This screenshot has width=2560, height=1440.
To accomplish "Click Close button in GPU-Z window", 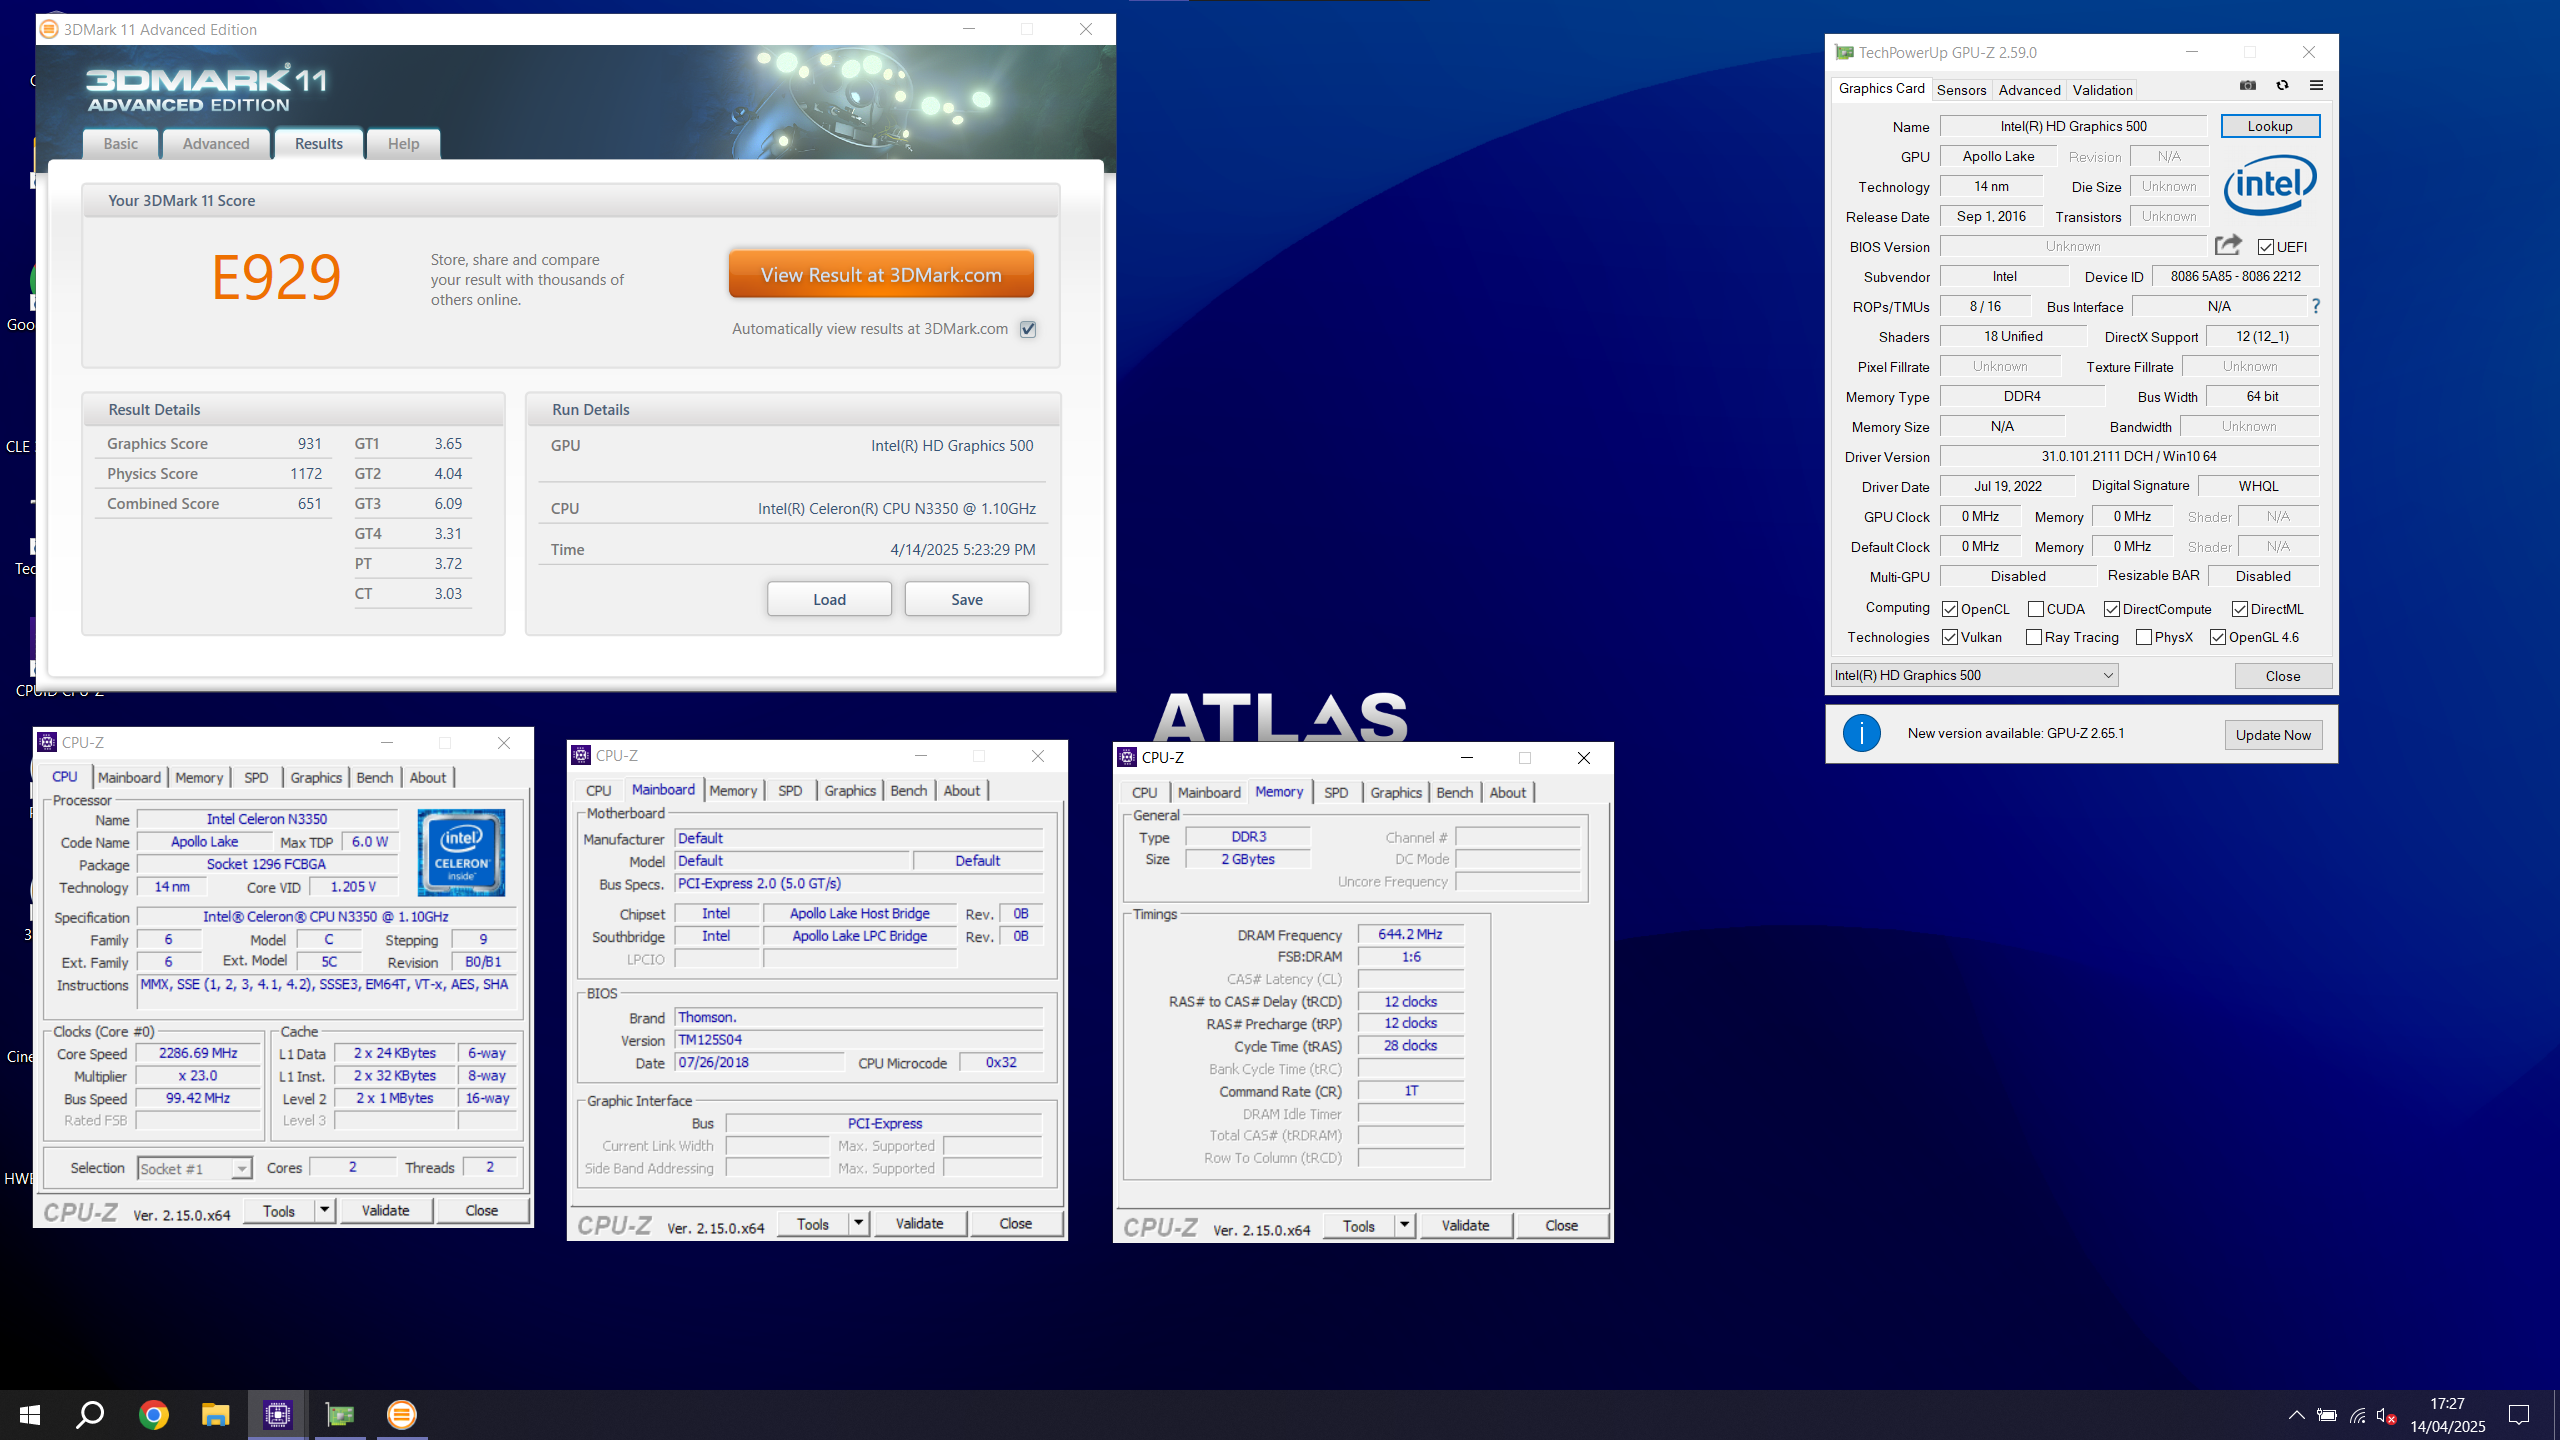I will point(2283,676).
